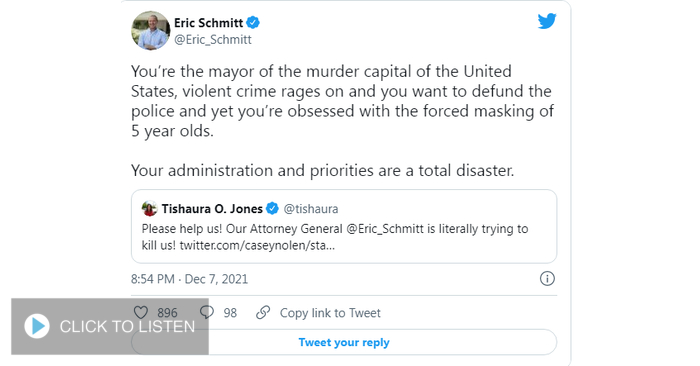The width and height of the screenshot is (700, 366).
Task: Open Eric Schmitt's profile avatar
Action: [x=150, y=30]
